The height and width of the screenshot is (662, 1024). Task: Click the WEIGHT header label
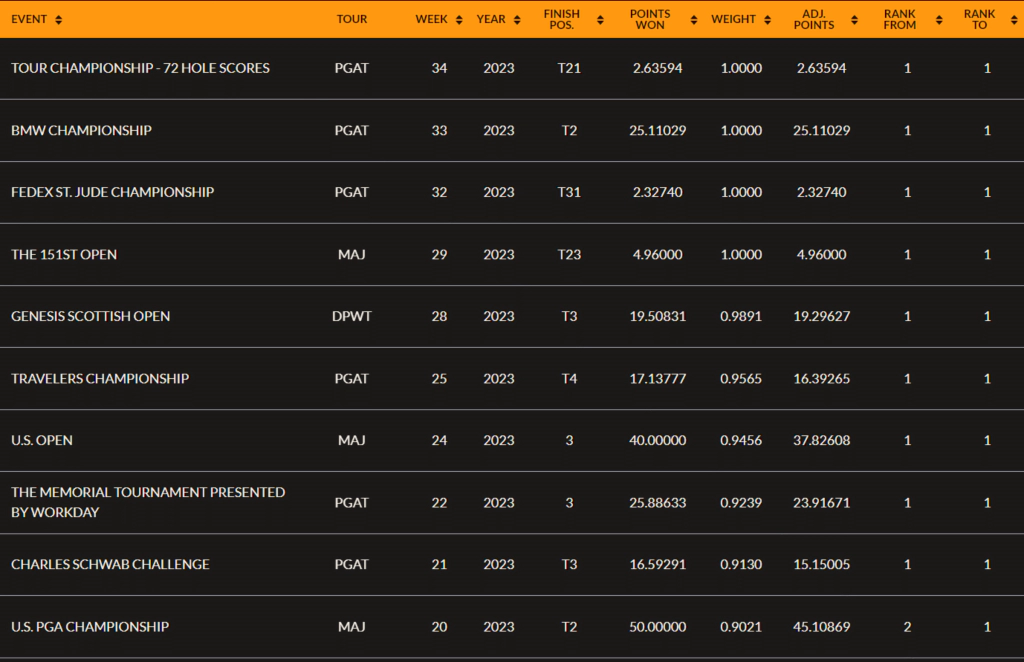click(x=733, y=19)
